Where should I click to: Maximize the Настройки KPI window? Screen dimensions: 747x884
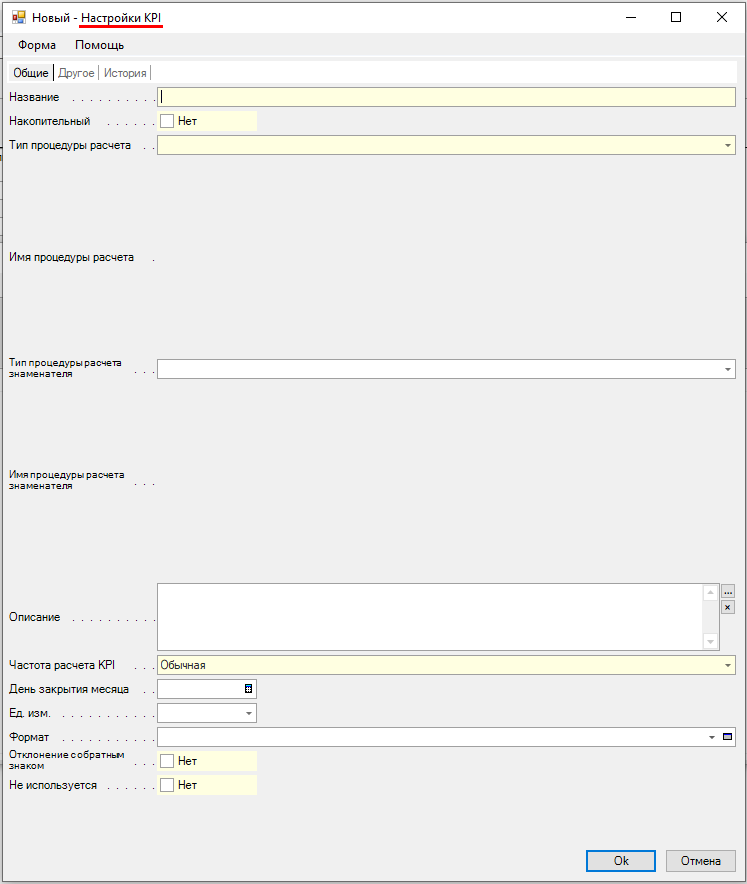[676, 17]
